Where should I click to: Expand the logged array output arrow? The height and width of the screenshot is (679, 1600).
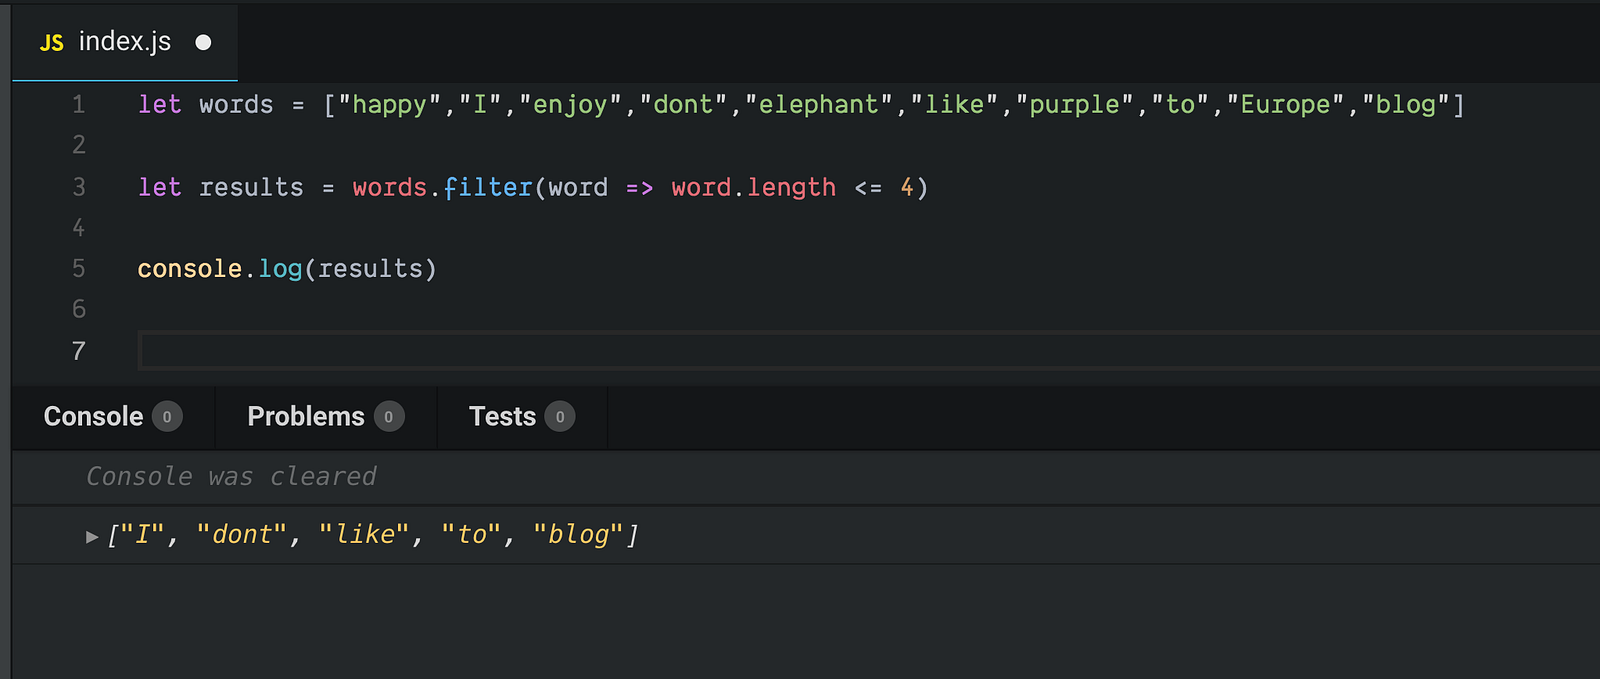[x=92, y=537]
